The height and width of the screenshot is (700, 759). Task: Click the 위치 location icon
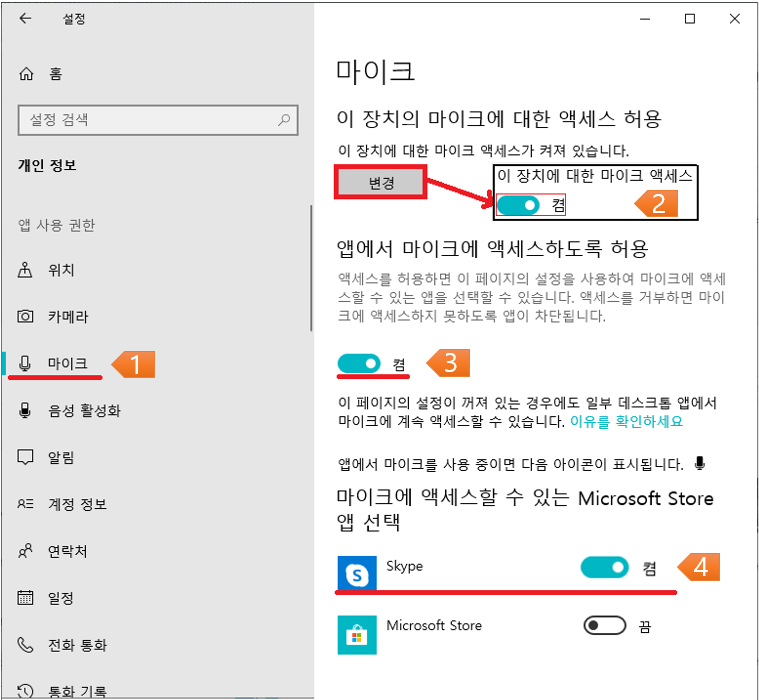coord(25,270)
